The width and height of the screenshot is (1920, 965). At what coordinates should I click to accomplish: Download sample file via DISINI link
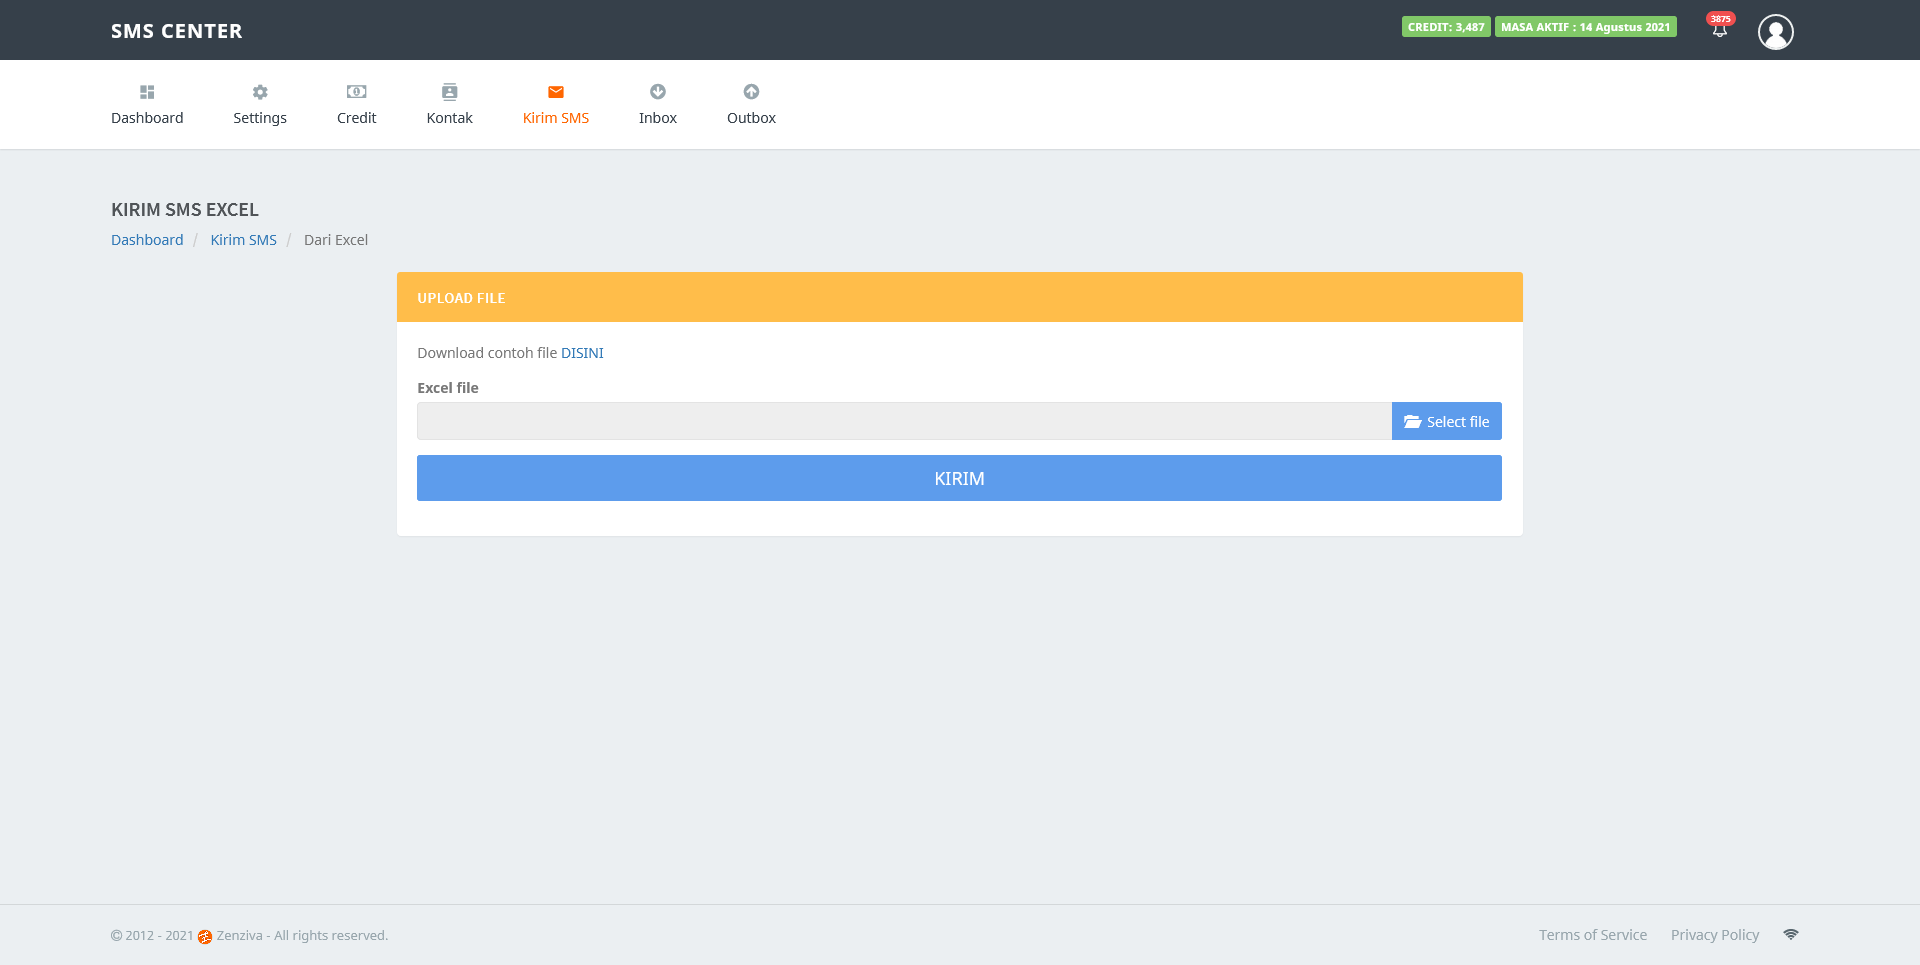582,353
